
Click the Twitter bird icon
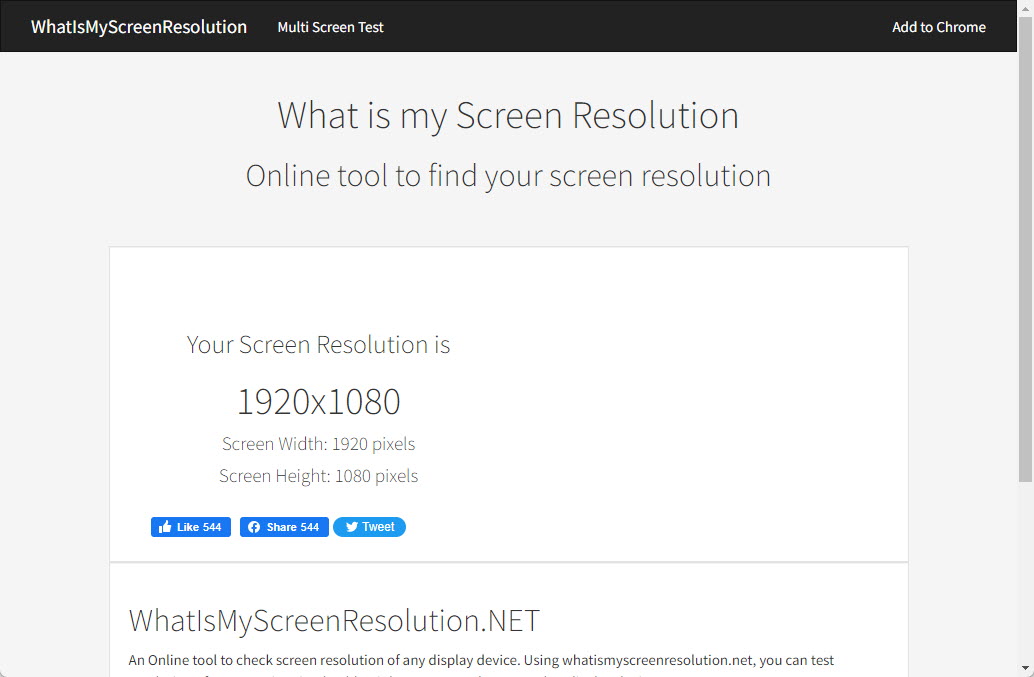tap(351, 527)
